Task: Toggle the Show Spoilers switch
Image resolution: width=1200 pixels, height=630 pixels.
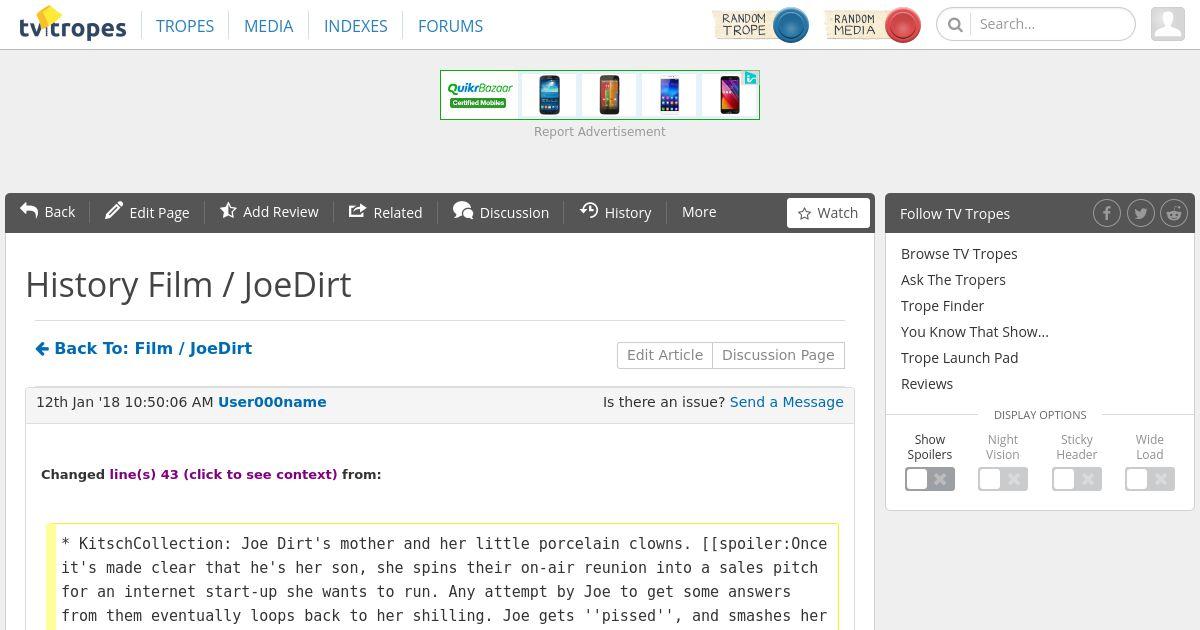Action: (x=930, y=479)
